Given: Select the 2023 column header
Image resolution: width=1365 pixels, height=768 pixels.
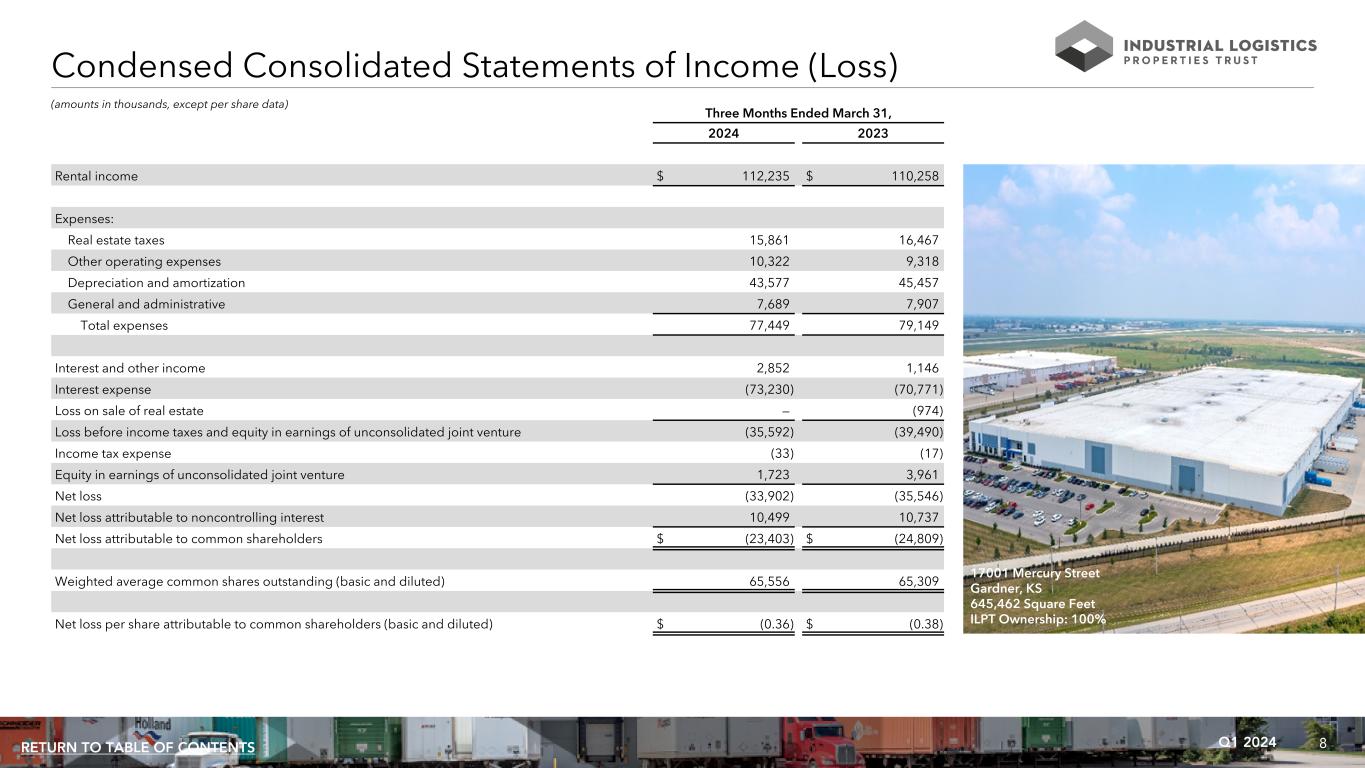Looking at the screenshot, I should pos(872,134).
